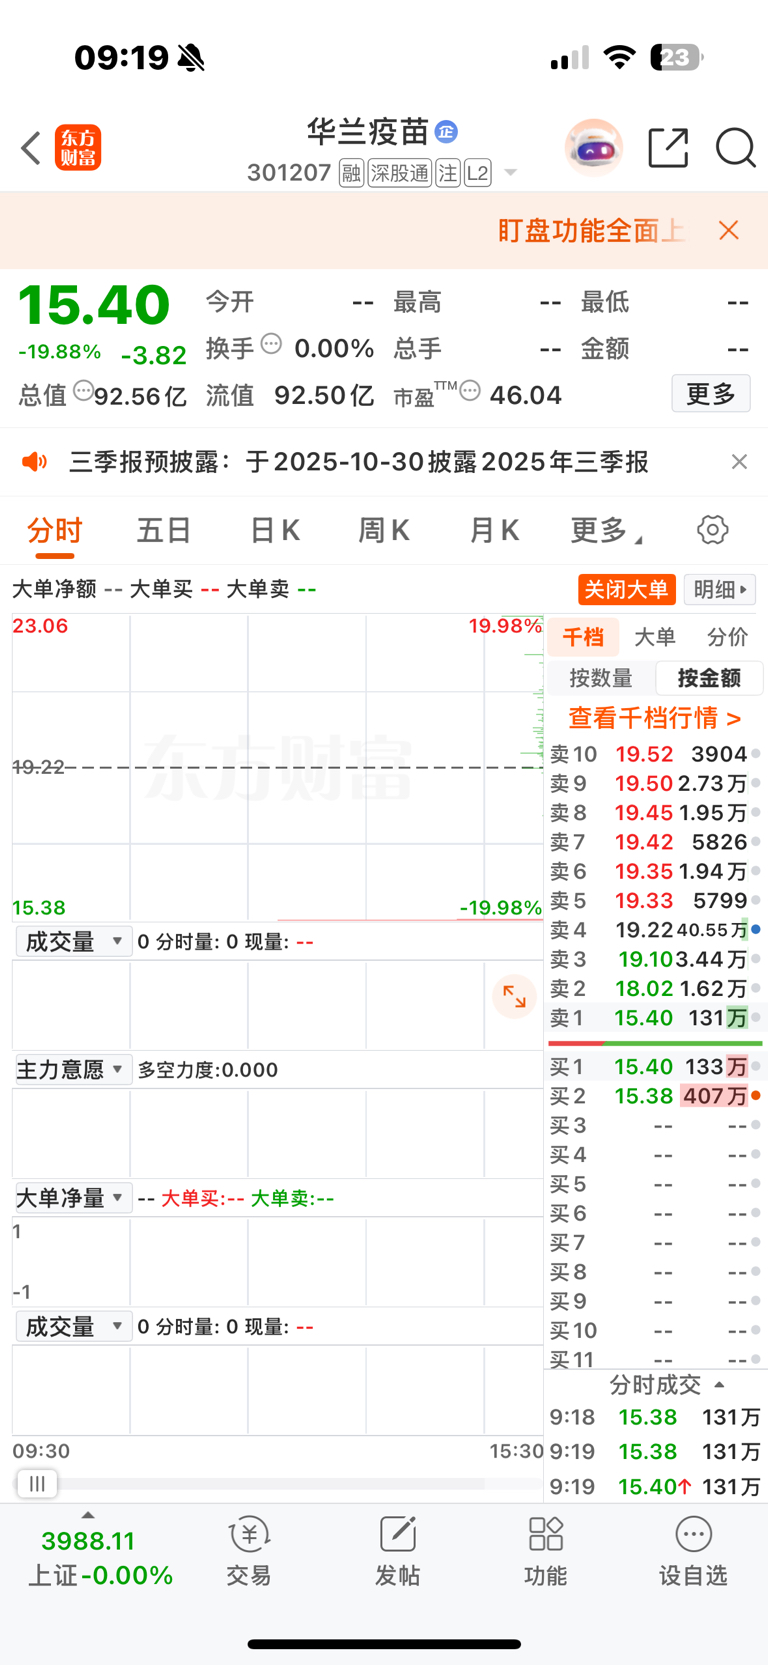The height and width of the screenshot is (1665, 769).
Task: Open the 上证 index ticker
Action: click(x=100, y=1558)
